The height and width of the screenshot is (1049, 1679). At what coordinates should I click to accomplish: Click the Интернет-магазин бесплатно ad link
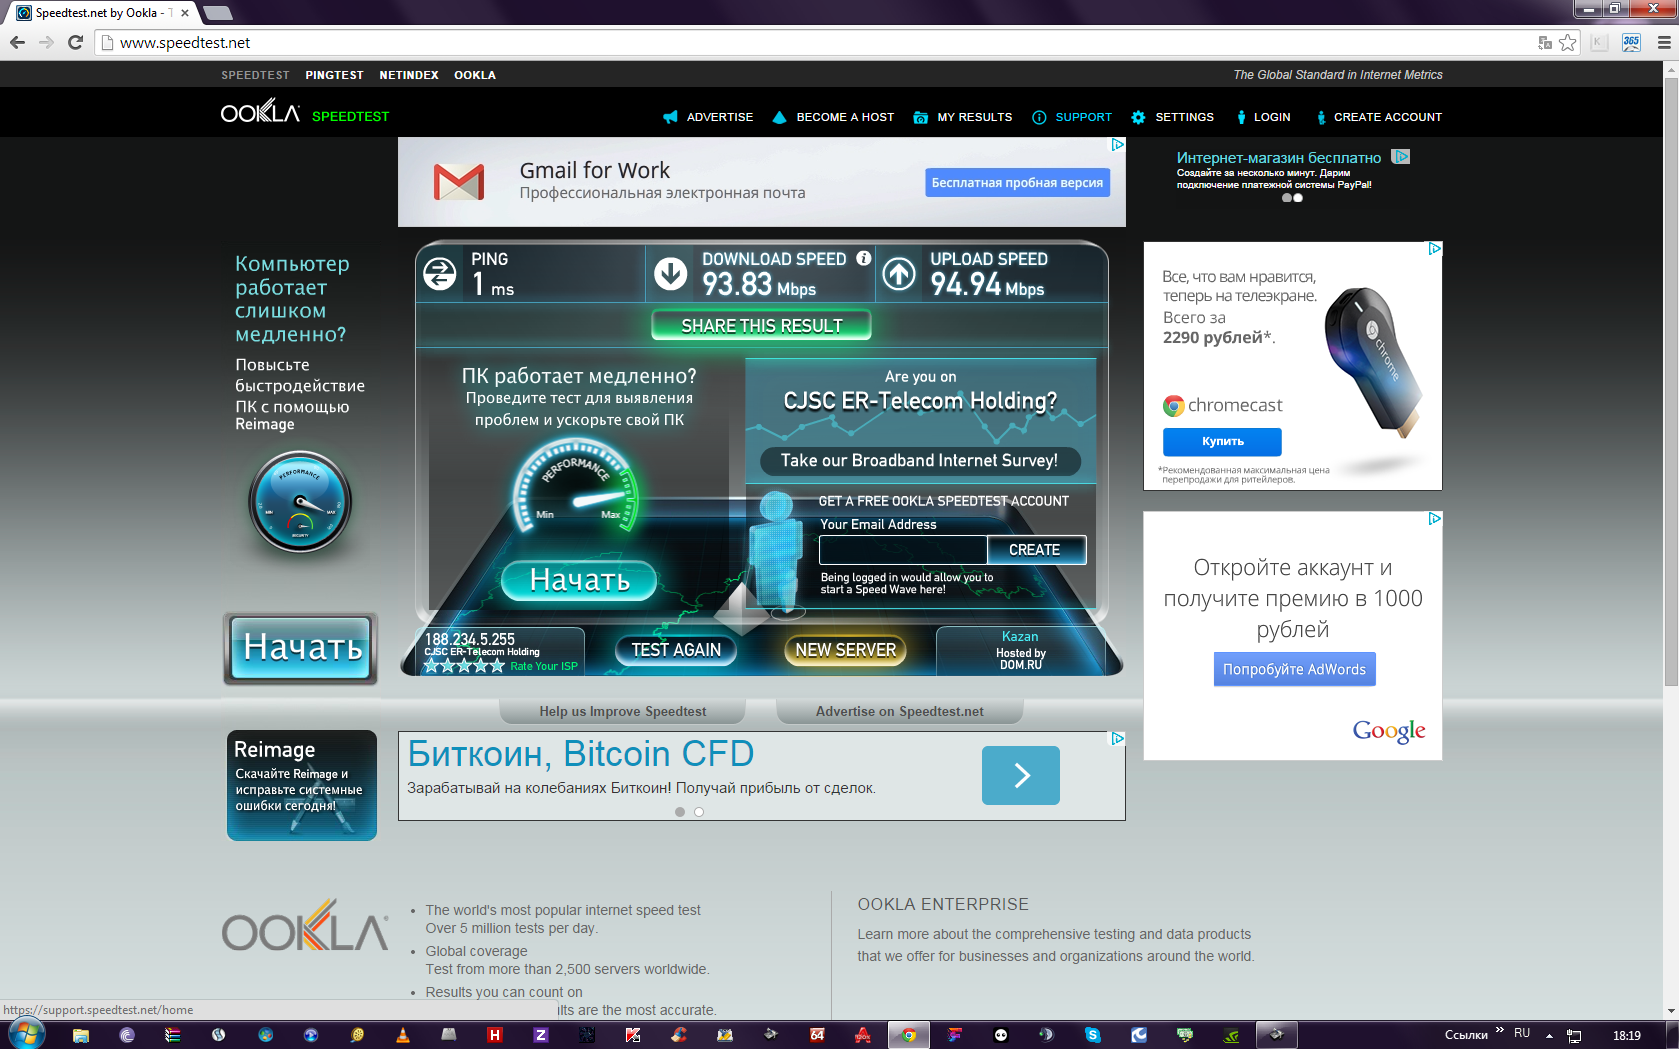(1278, 158)
